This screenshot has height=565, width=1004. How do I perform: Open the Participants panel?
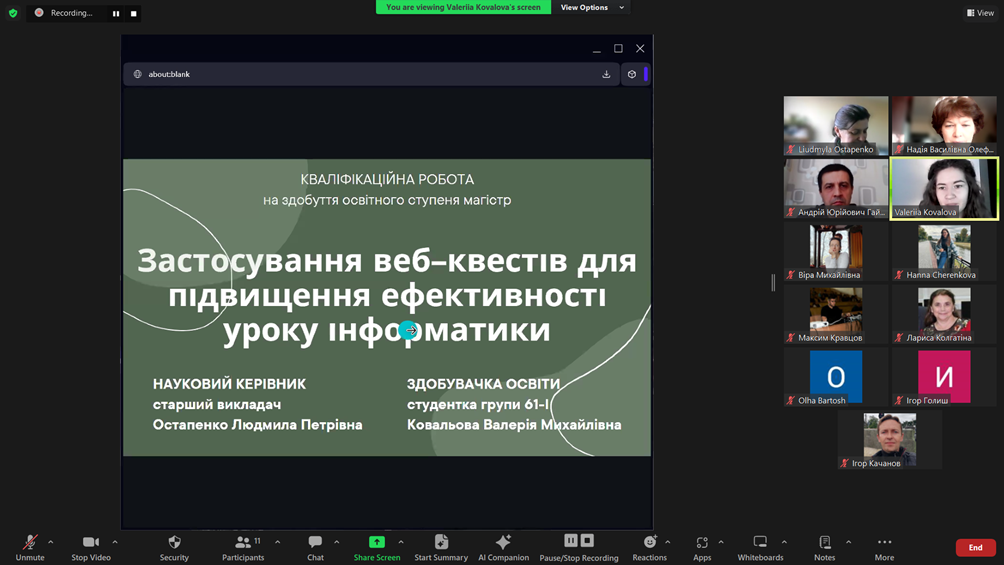243,548
